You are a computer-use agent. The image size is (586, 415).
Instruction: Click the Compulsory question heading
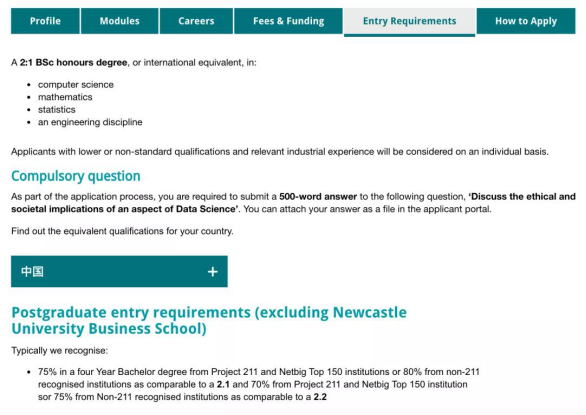click(x=76, y=176)
